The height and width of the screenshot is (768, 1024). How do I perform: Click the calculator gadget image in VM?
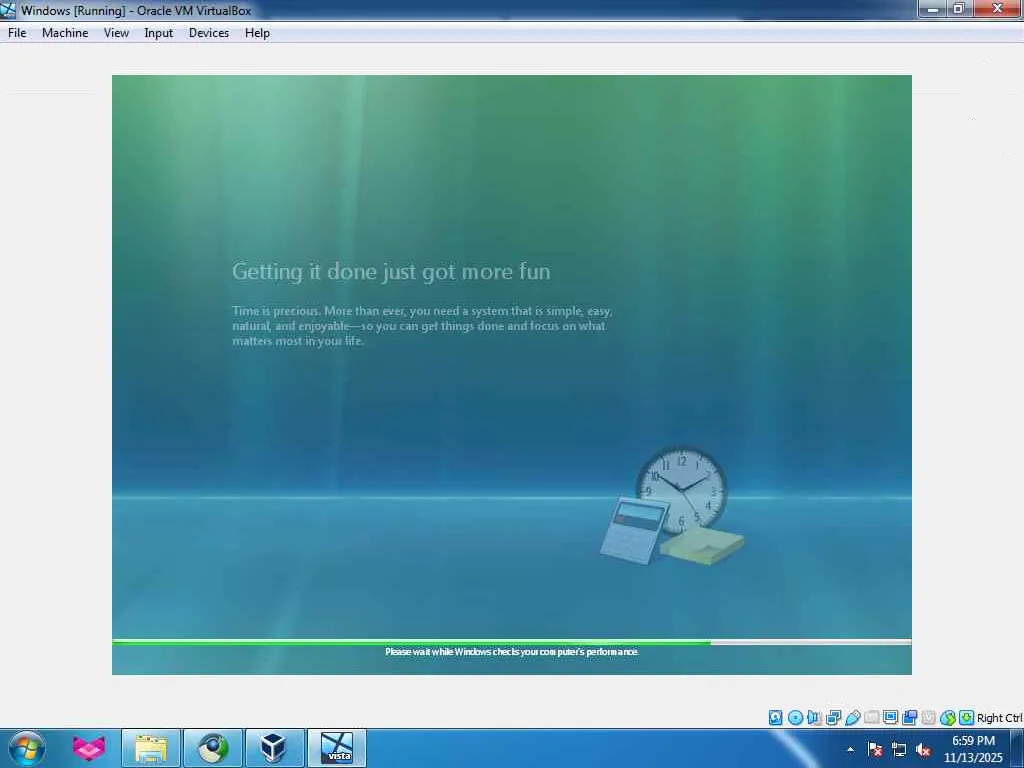(x=633, y=530)
